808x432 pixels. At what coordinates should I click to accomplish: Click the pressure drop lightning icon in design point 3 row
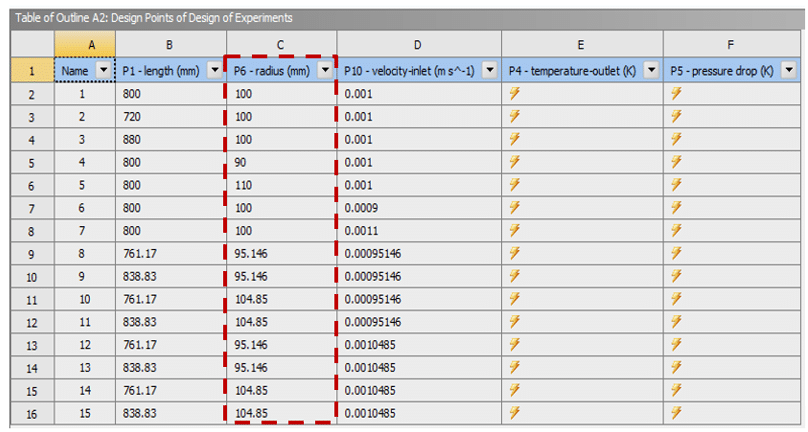(676, 139)
